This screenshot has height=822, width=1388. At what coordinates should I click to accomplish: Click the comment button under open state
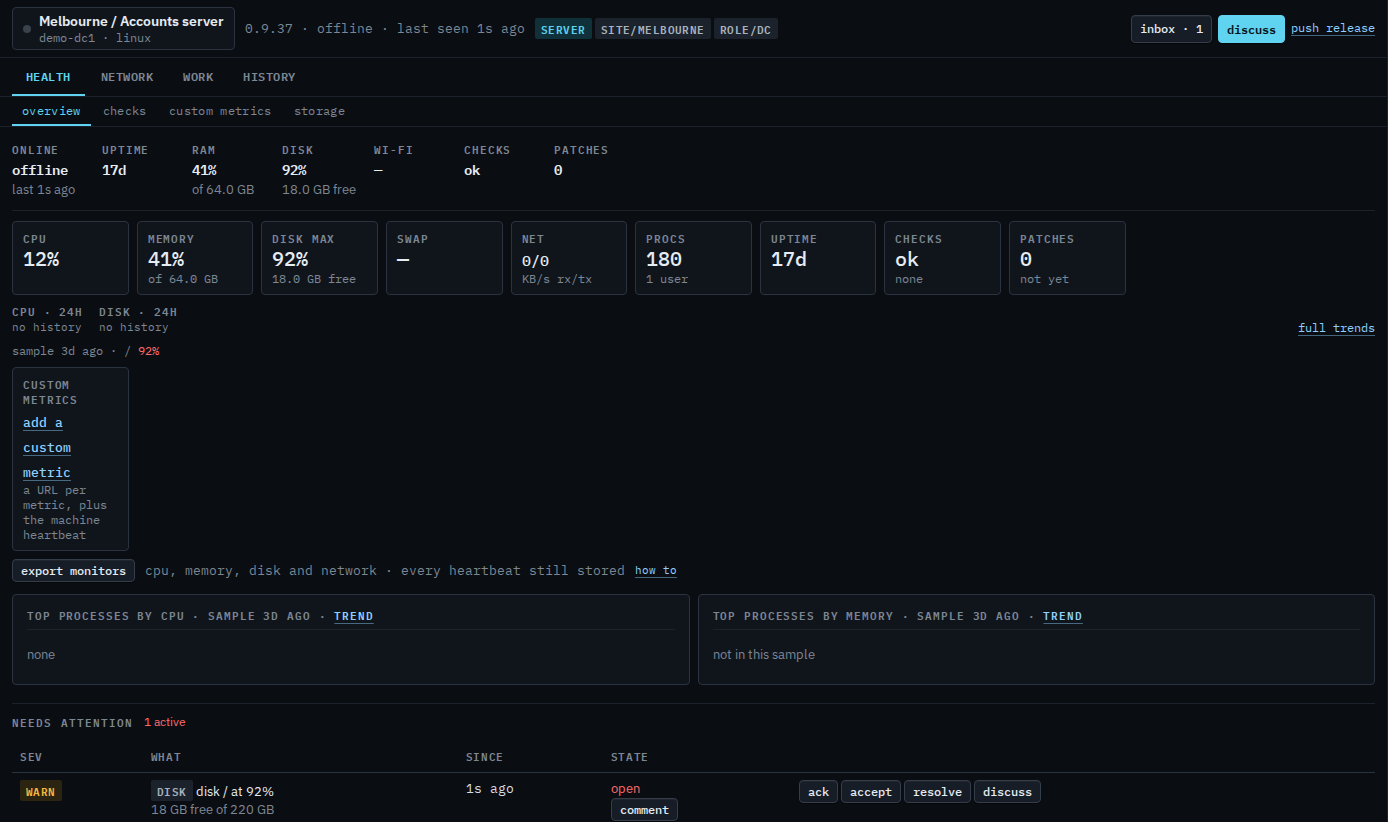(x=644, y=810)
